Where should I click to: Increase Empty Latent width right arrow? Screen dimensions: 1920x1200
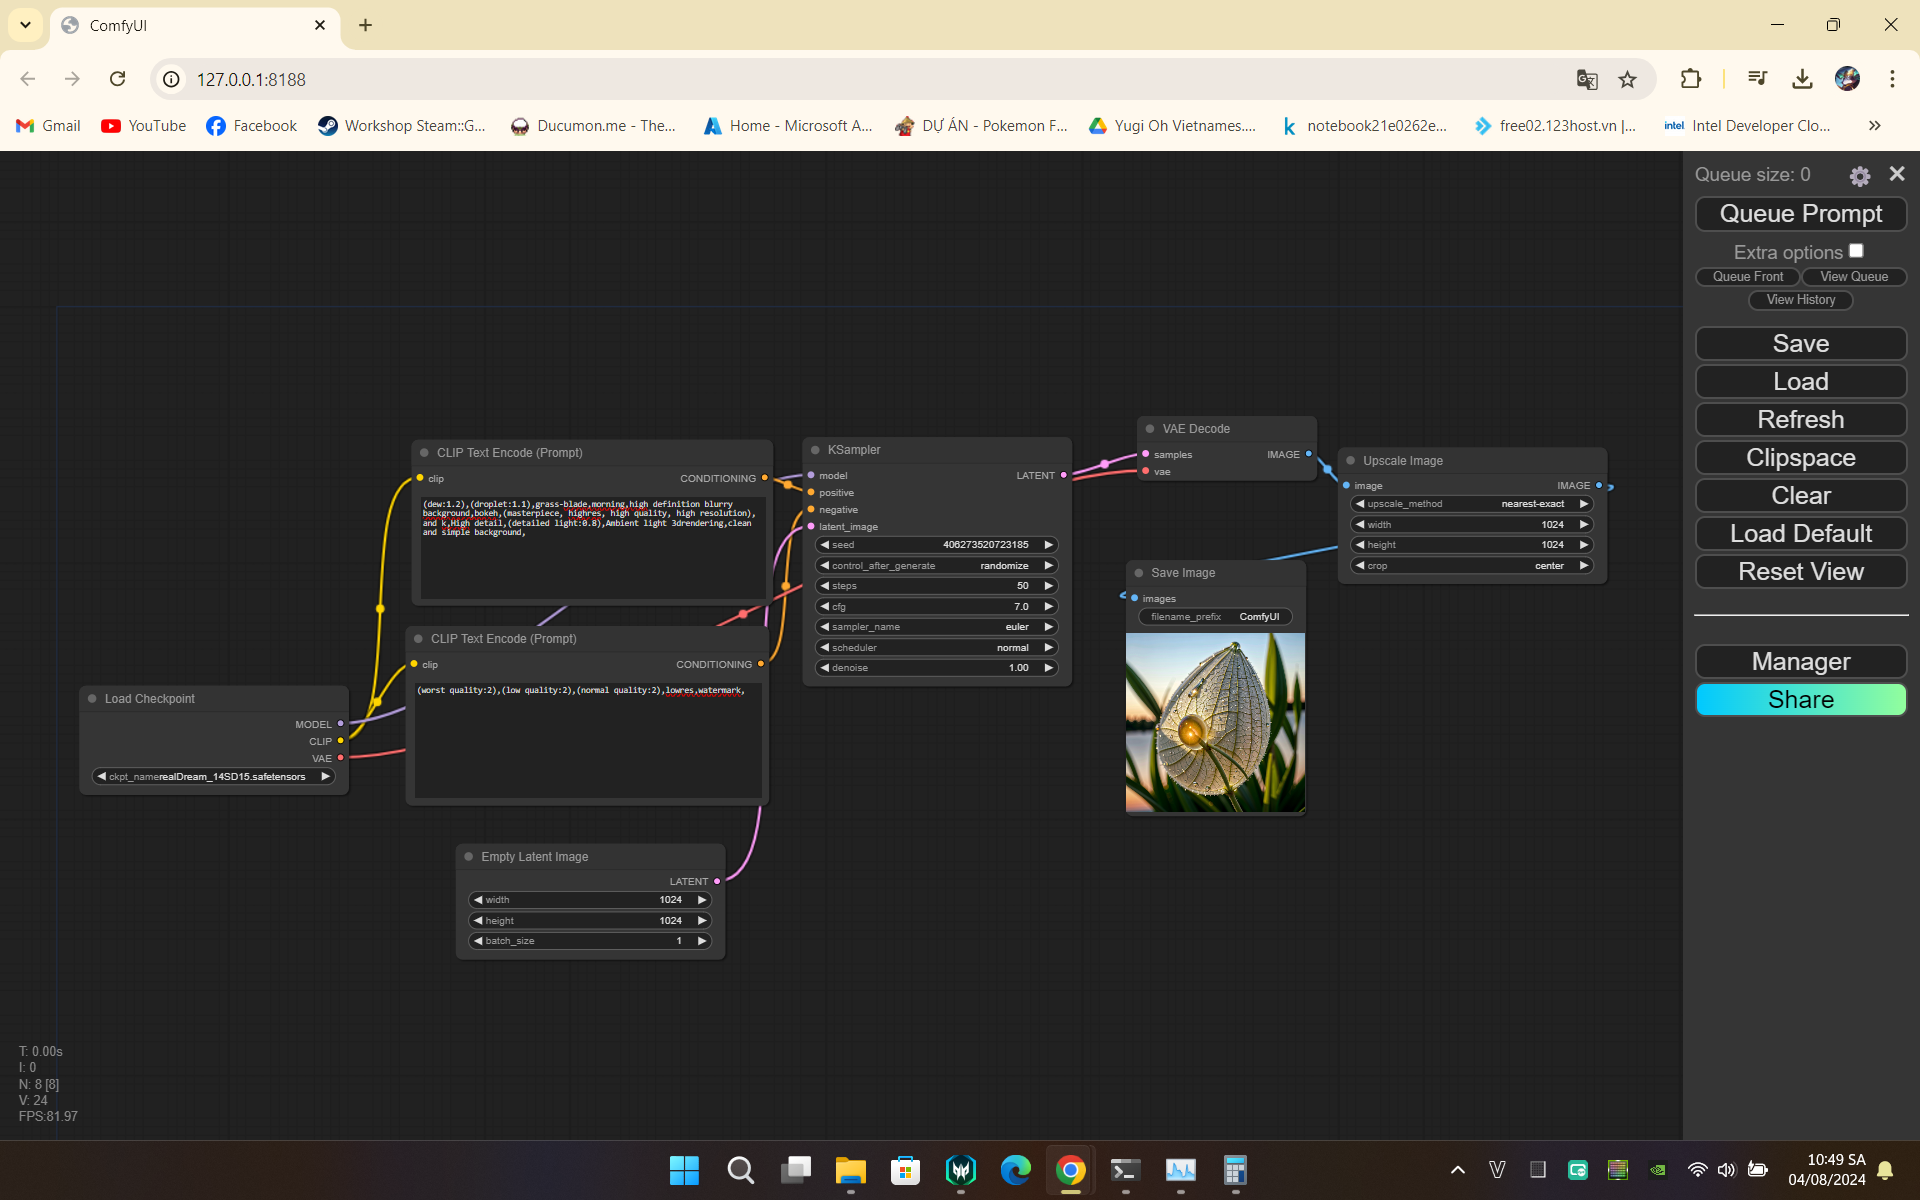click(701, 900)
